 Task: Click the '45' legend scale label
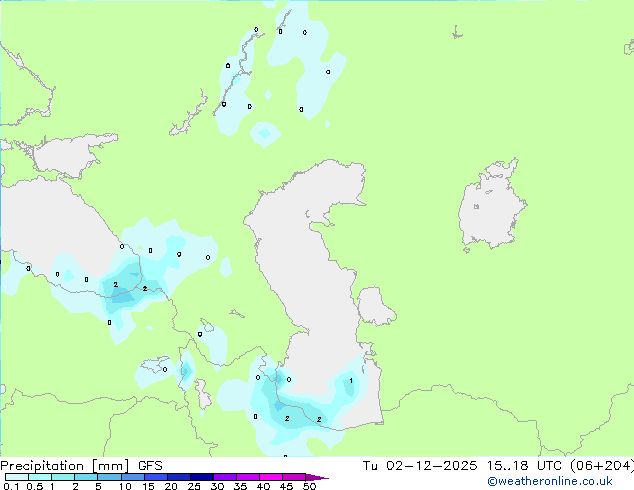(x=286, y=486)
